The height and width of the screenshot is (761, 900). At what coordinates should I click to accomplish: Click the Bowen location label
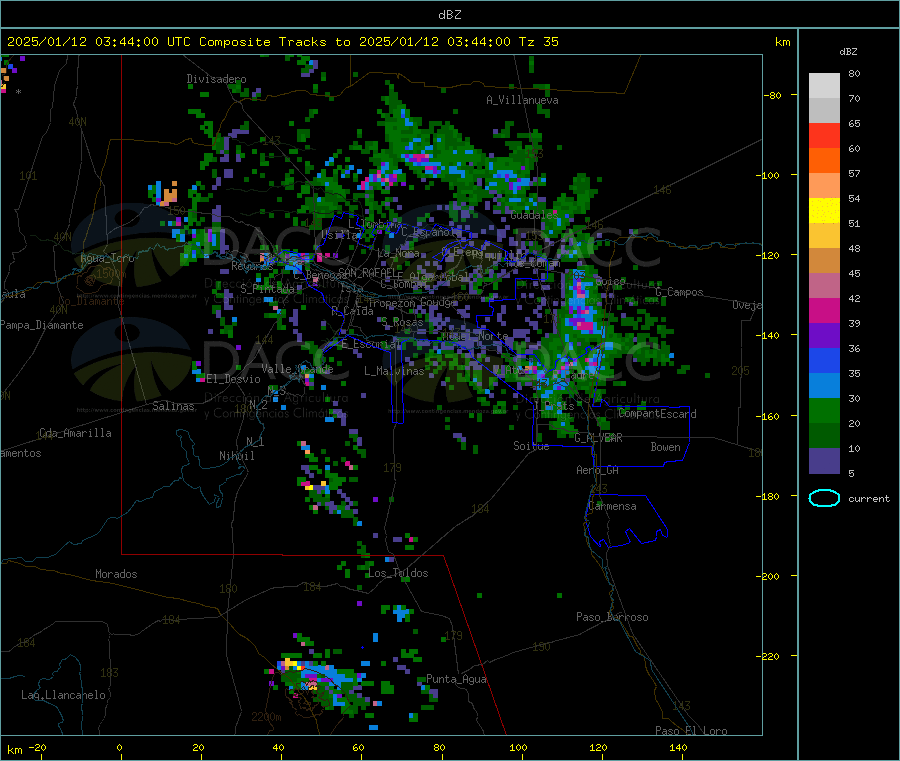(x=665, y=447)
